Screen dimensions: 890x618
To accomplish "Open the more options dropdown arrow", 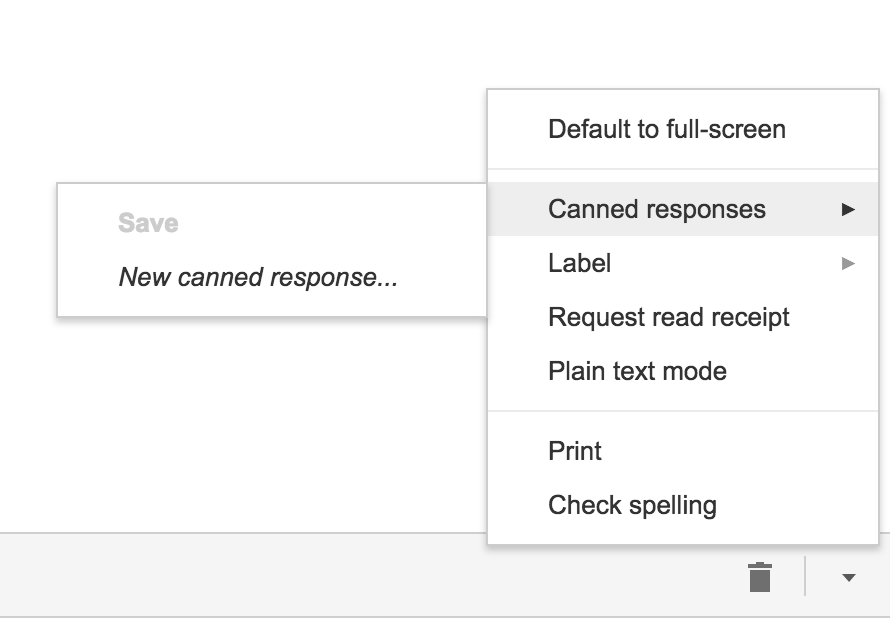I will (848, 577).
